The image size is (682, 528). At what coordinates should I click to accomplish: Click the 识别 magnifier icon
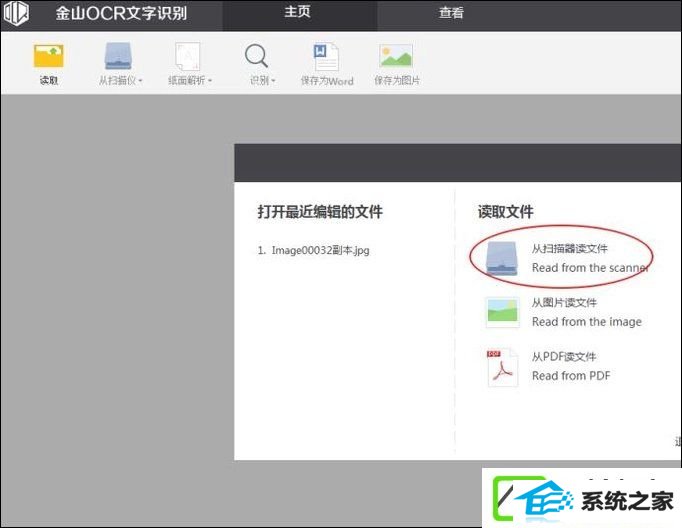tap(256, 56)
